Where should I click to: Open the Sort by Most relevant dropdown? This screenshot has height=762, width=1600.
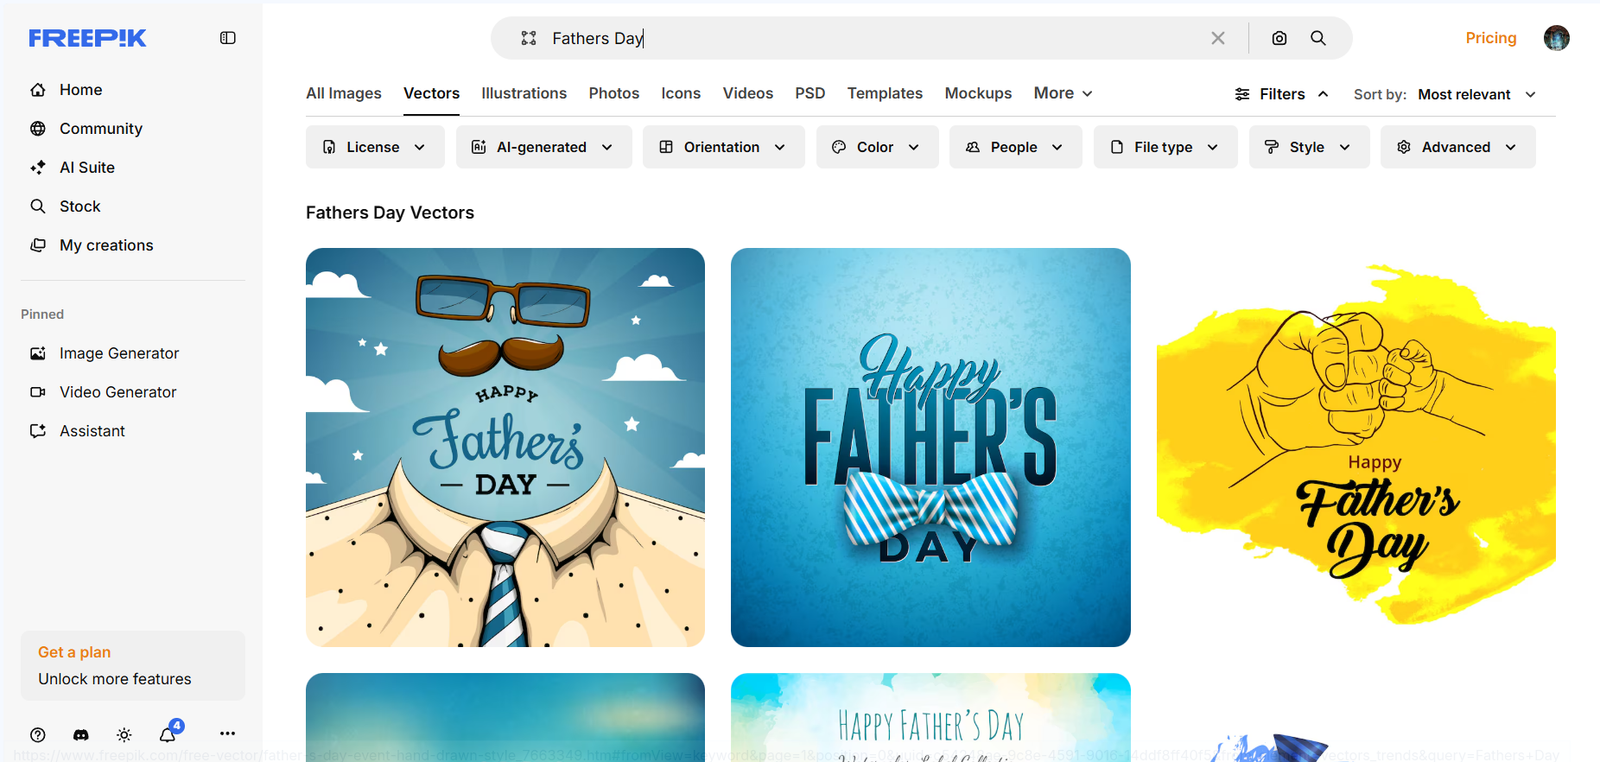[x=1476, y=94]
